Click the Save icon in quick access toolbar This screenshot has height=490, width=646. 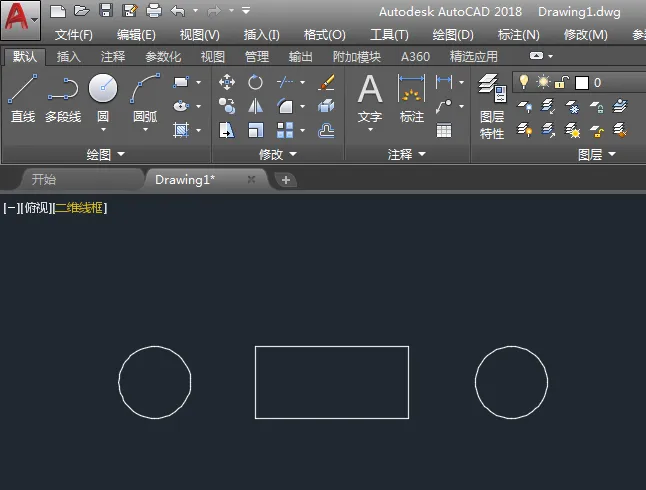click(x=106, y=11)
